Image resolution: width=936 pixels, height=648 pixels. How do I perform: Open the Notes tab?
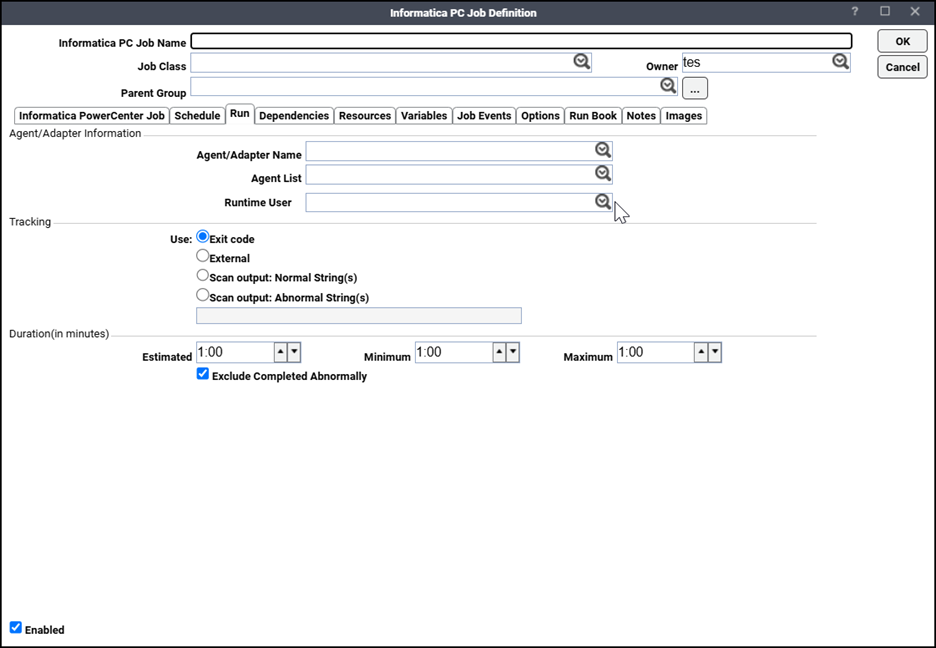(641, 116)
